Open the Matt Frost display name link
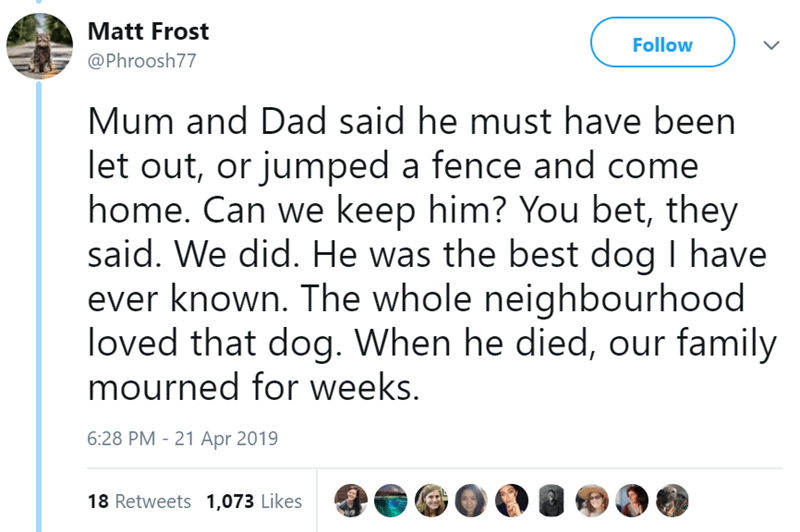Screen dimensions: 800x532 (148, 32)
